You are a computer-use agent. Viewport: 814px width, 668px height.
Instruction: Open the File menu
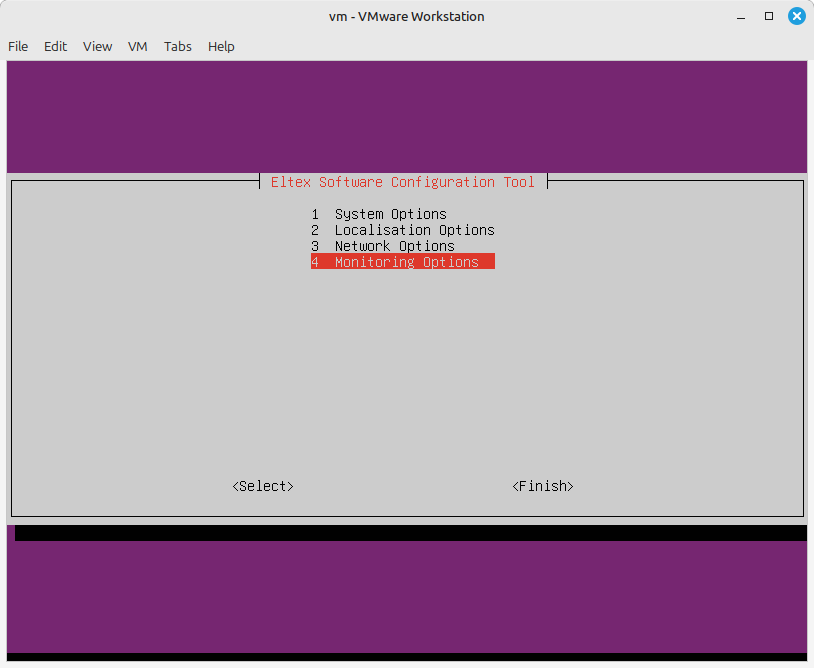pos(18,47)
